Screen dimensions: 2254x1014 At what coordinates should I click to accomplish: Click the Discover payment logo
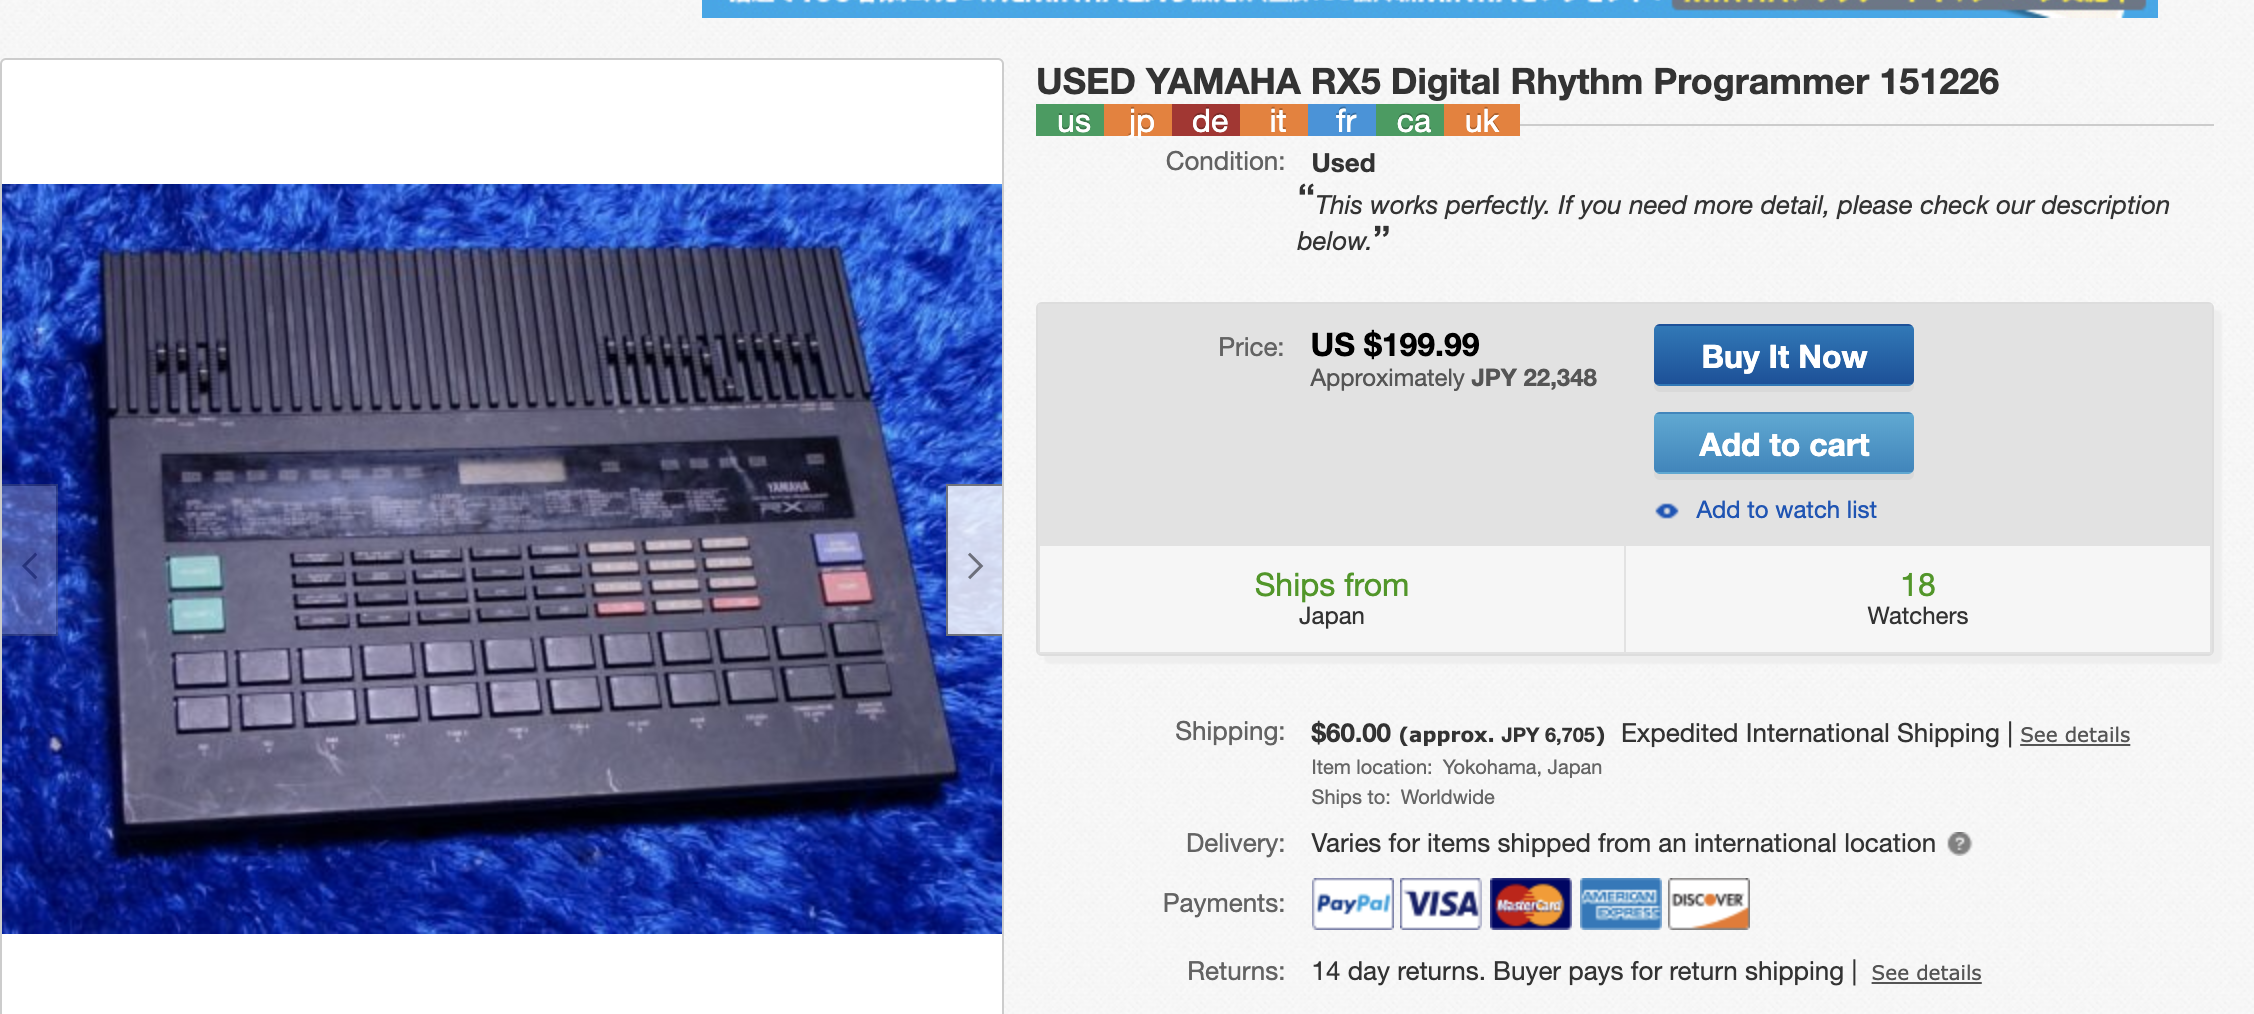(x=1709, y=904)
